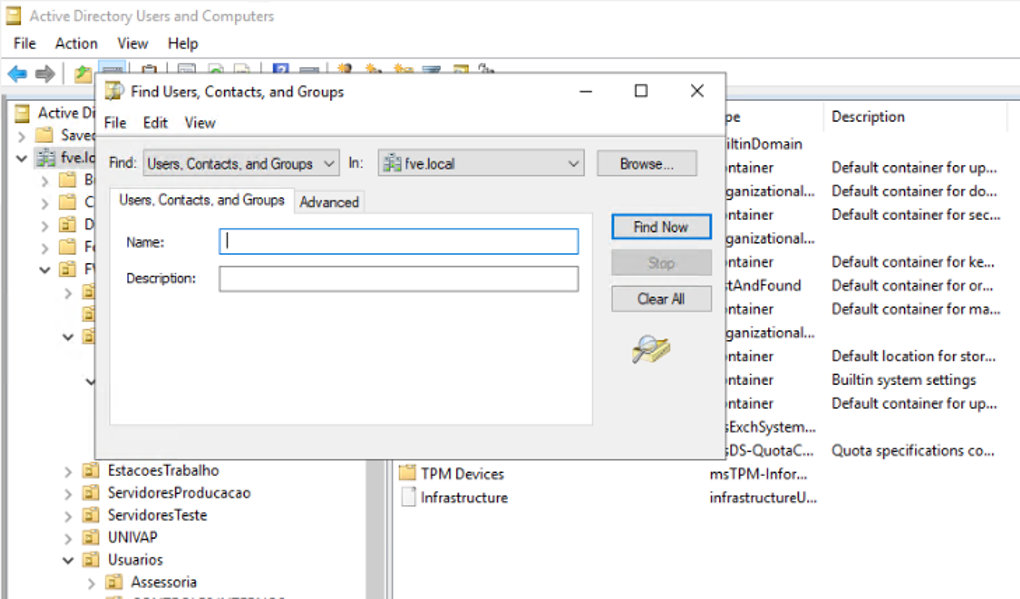The height and width of the screenshot is (599, 1020).
Task: Select the EstacoesTrabalho OU icon
Action: 91,470
